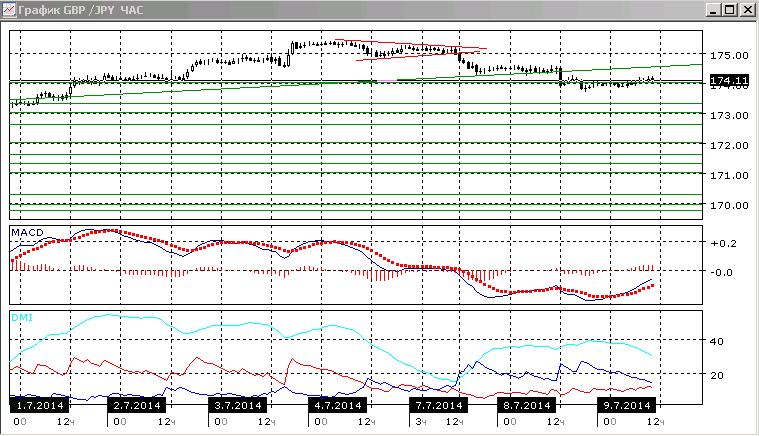Click the chart window icon in title bar

(x=9, y=10)
